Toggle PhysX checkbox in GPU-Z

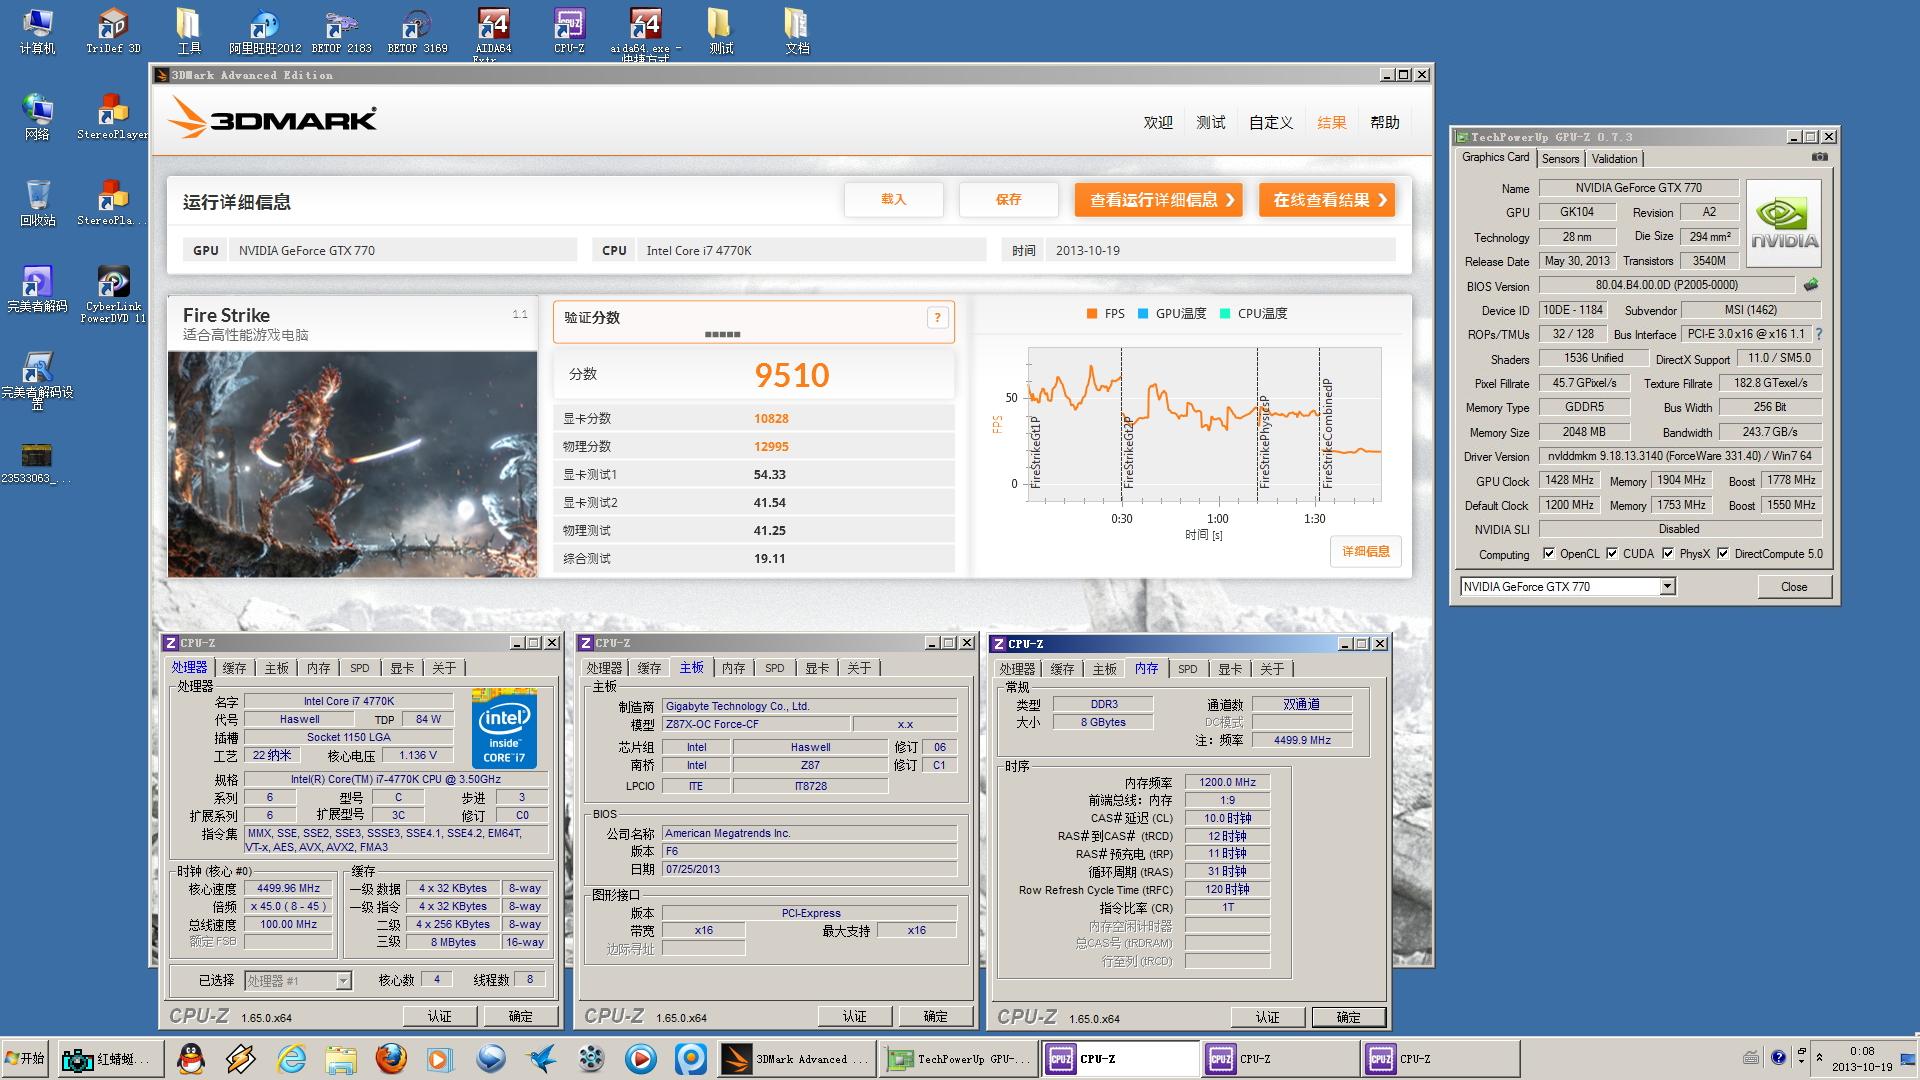point(1668,553)
